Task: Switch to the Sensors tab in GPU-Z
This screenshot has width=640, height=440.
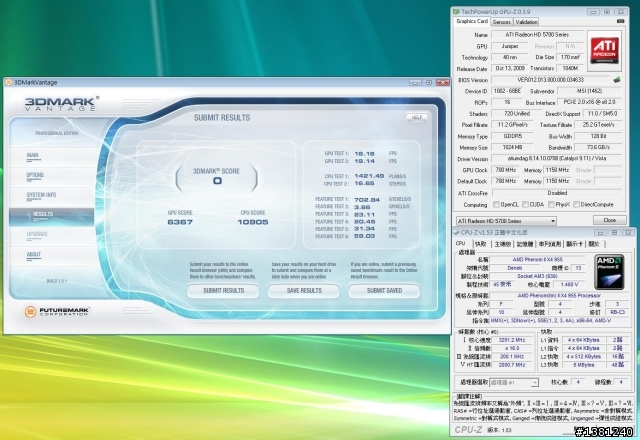Action: pos(502,22)
